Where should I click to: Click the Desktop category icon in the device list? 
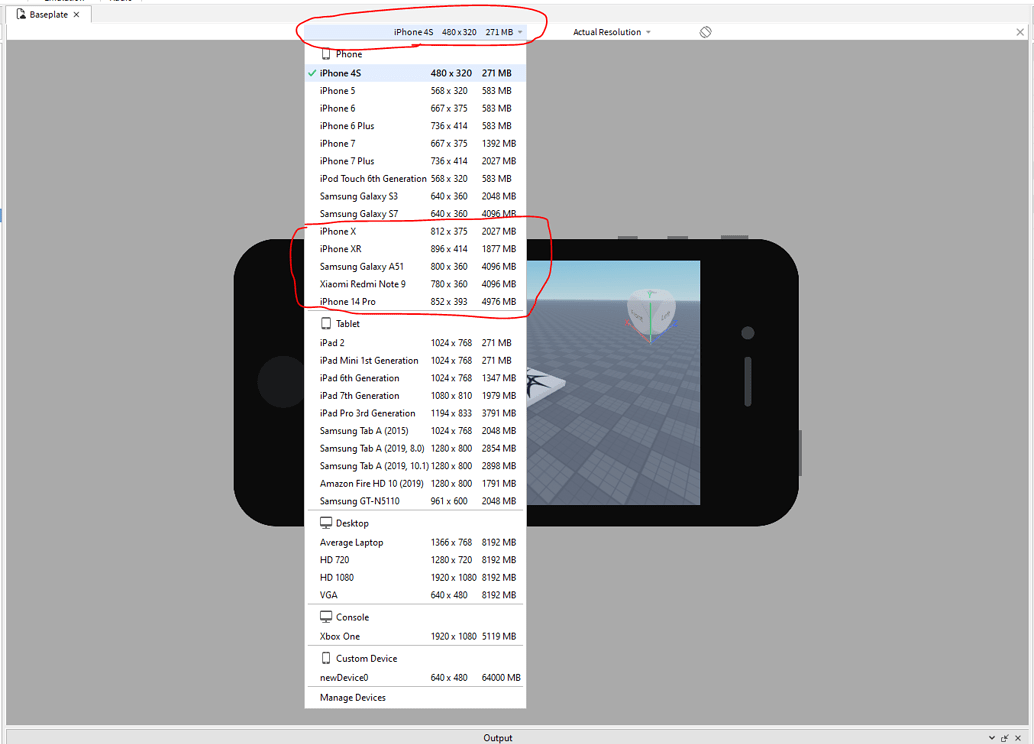coord(327,522)
